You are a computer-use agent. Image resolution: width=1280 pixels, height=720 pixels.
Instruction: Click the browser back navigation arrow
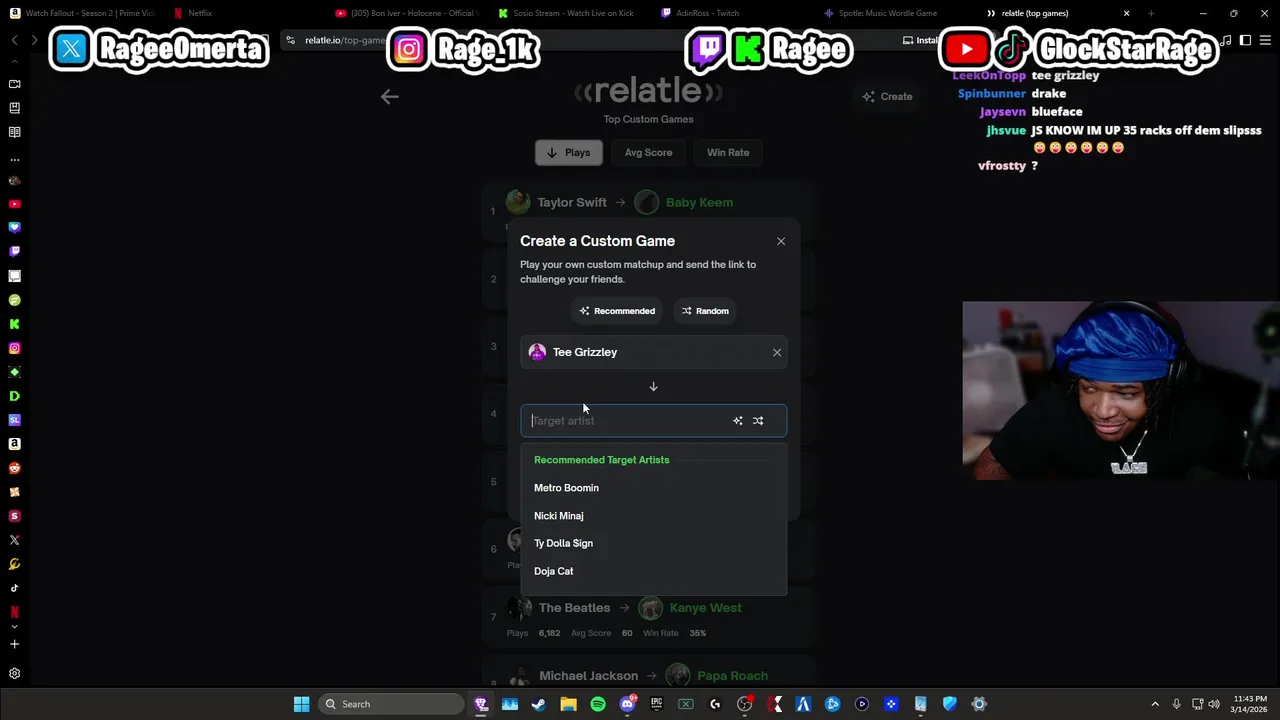(14, 40)
